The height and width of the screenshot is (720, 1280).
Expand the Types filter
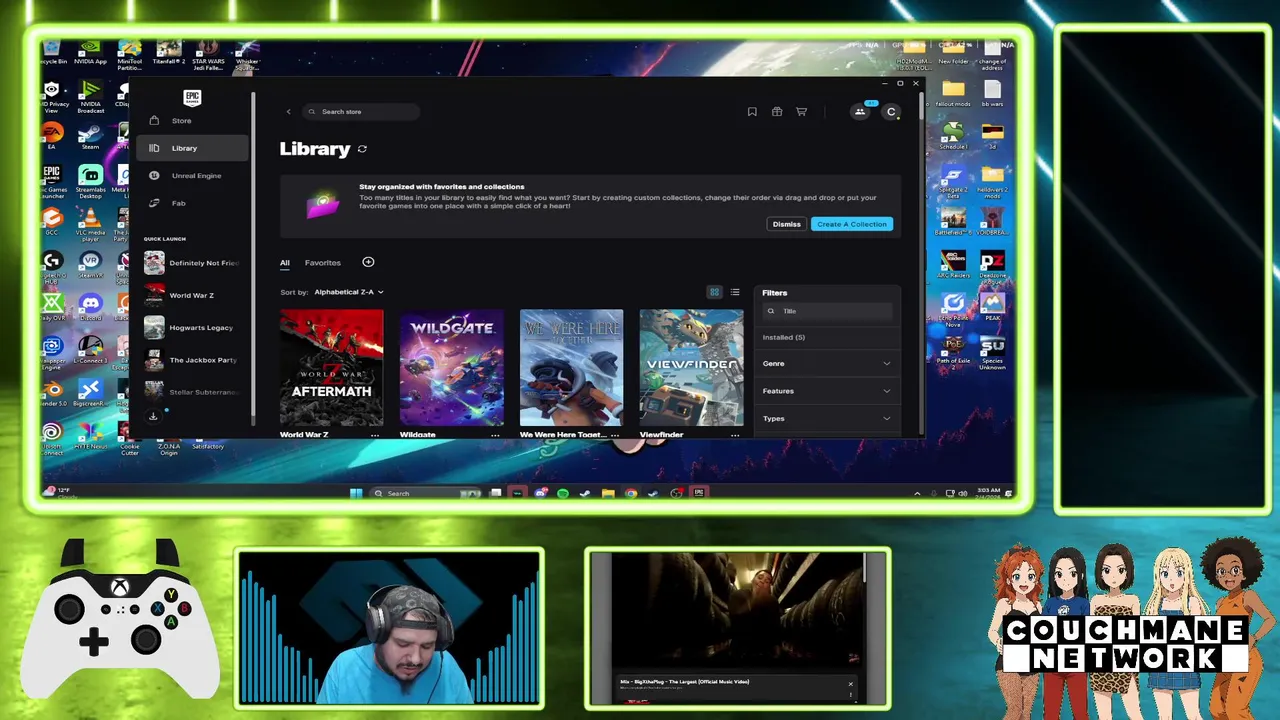click(x=827, y=418)
